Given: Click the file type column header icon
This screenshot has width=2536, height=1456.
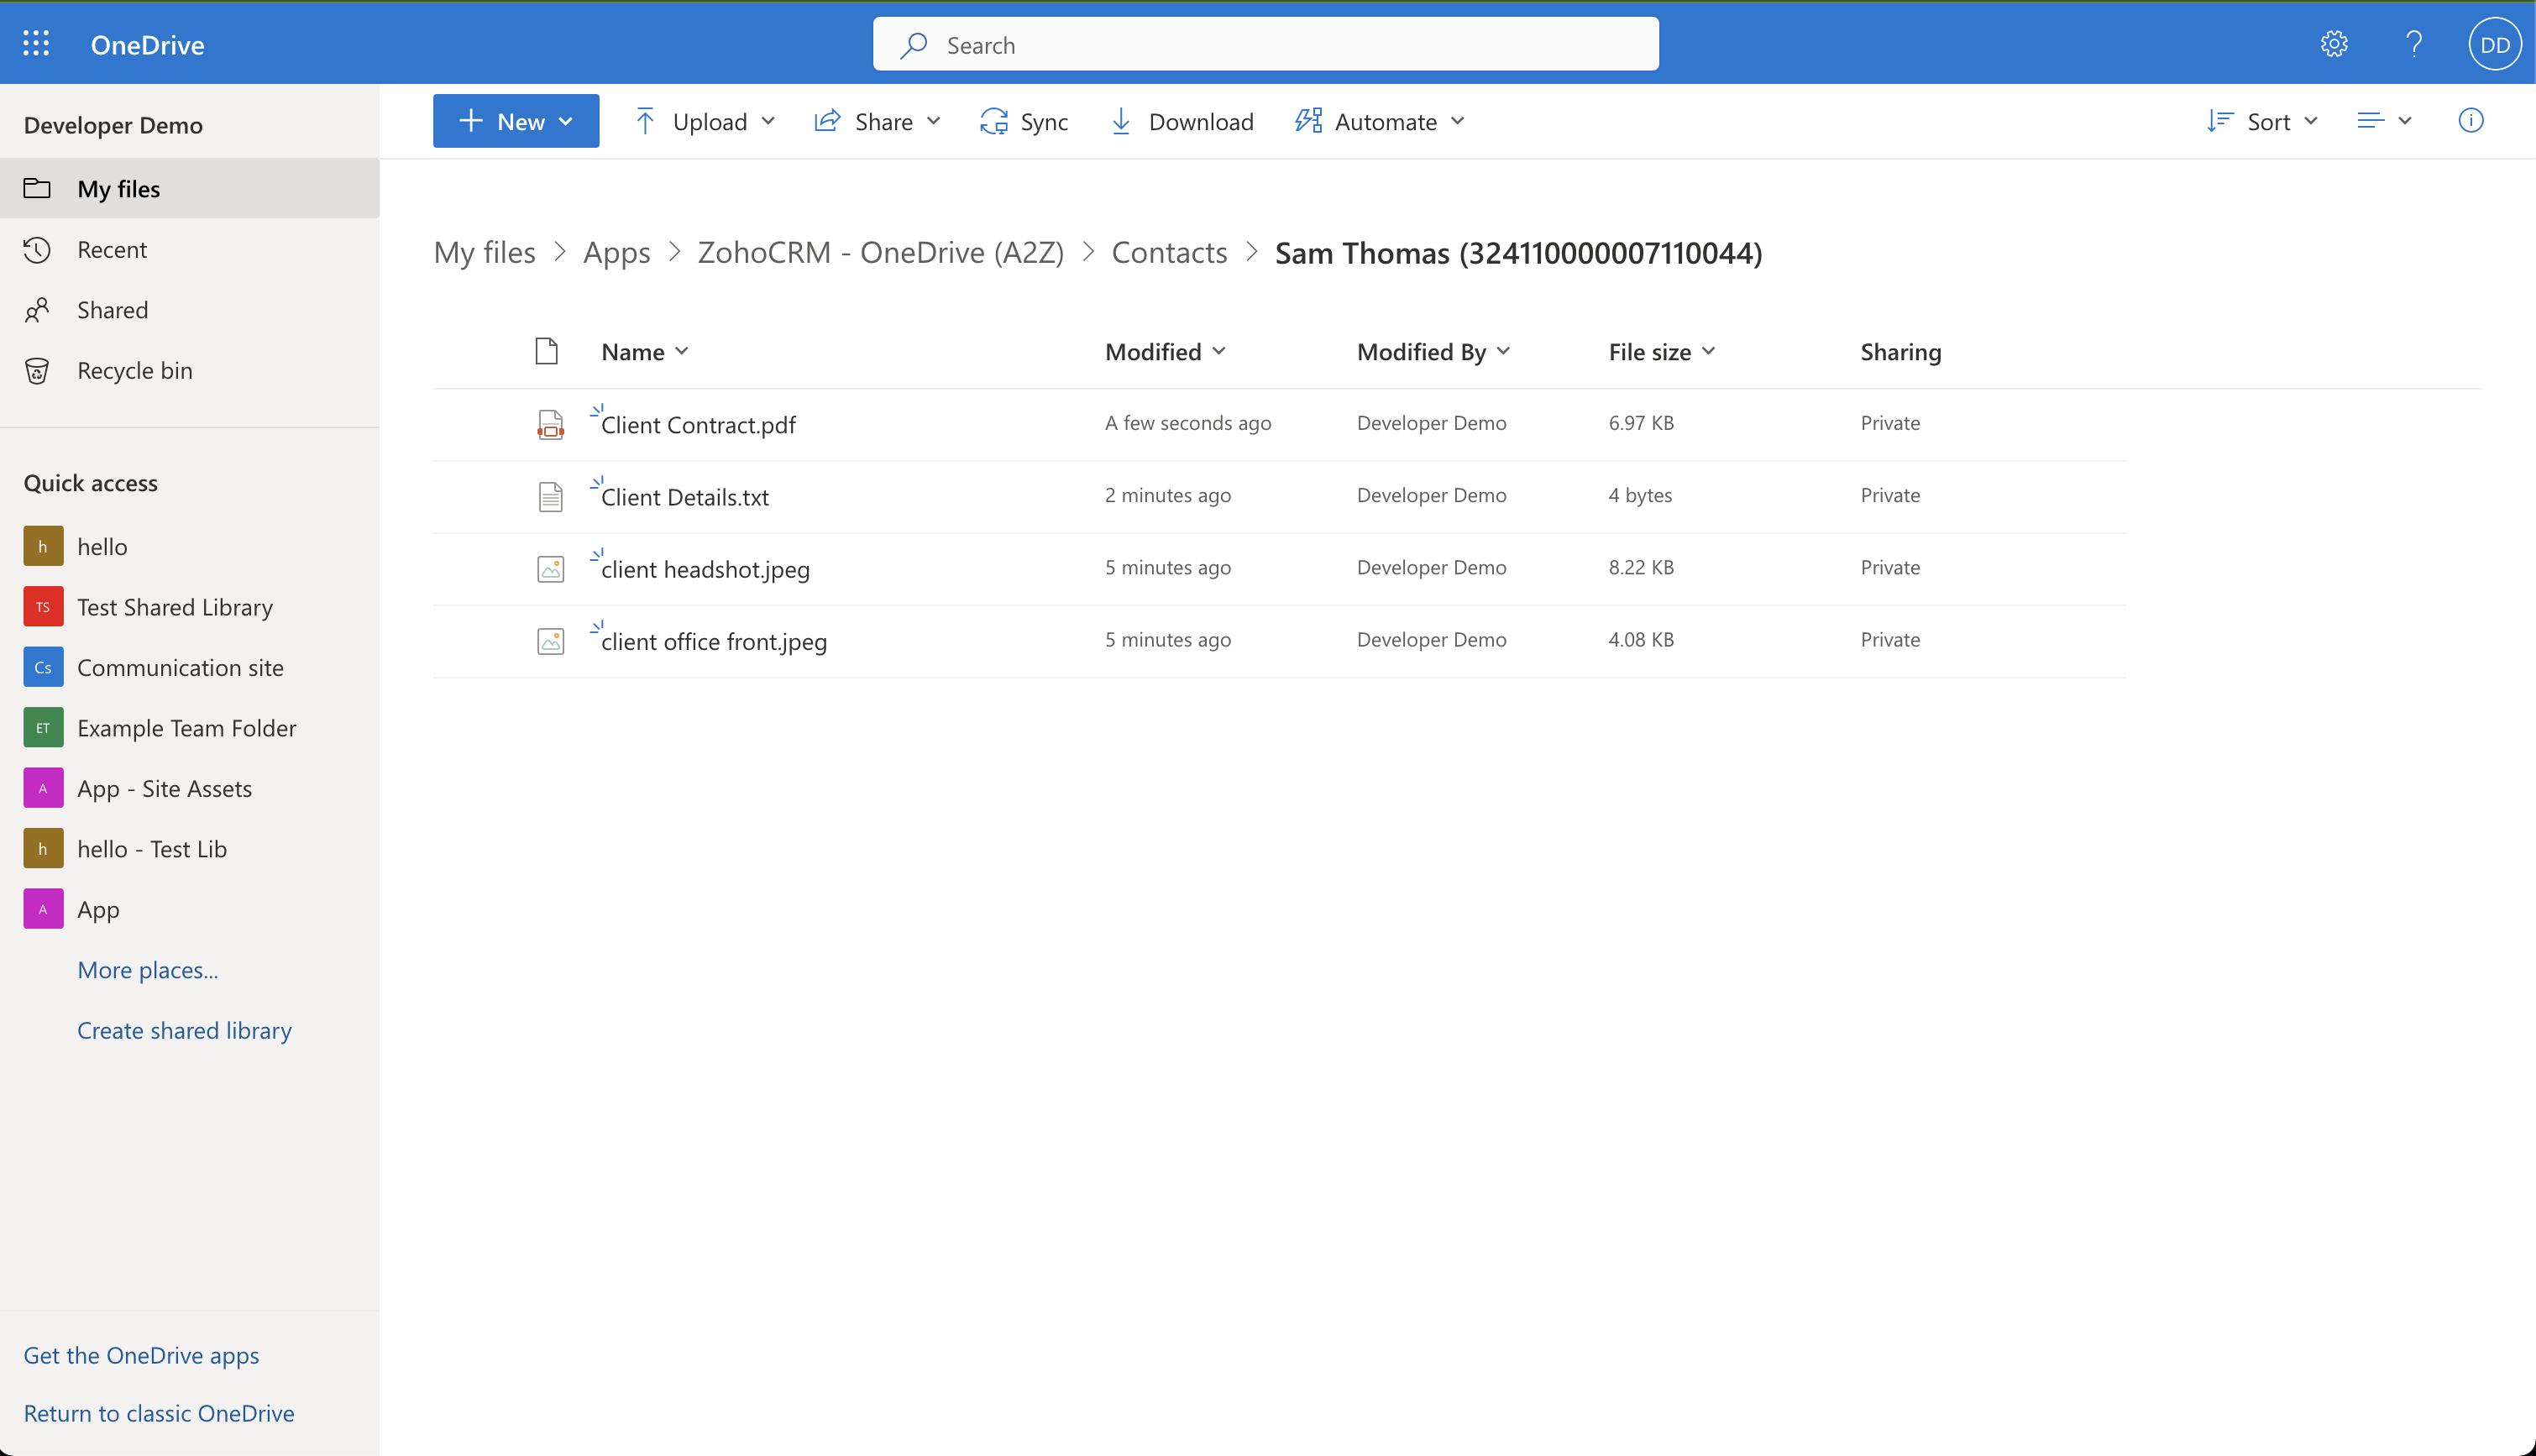Looking at the screenshot, I should 546,351.
